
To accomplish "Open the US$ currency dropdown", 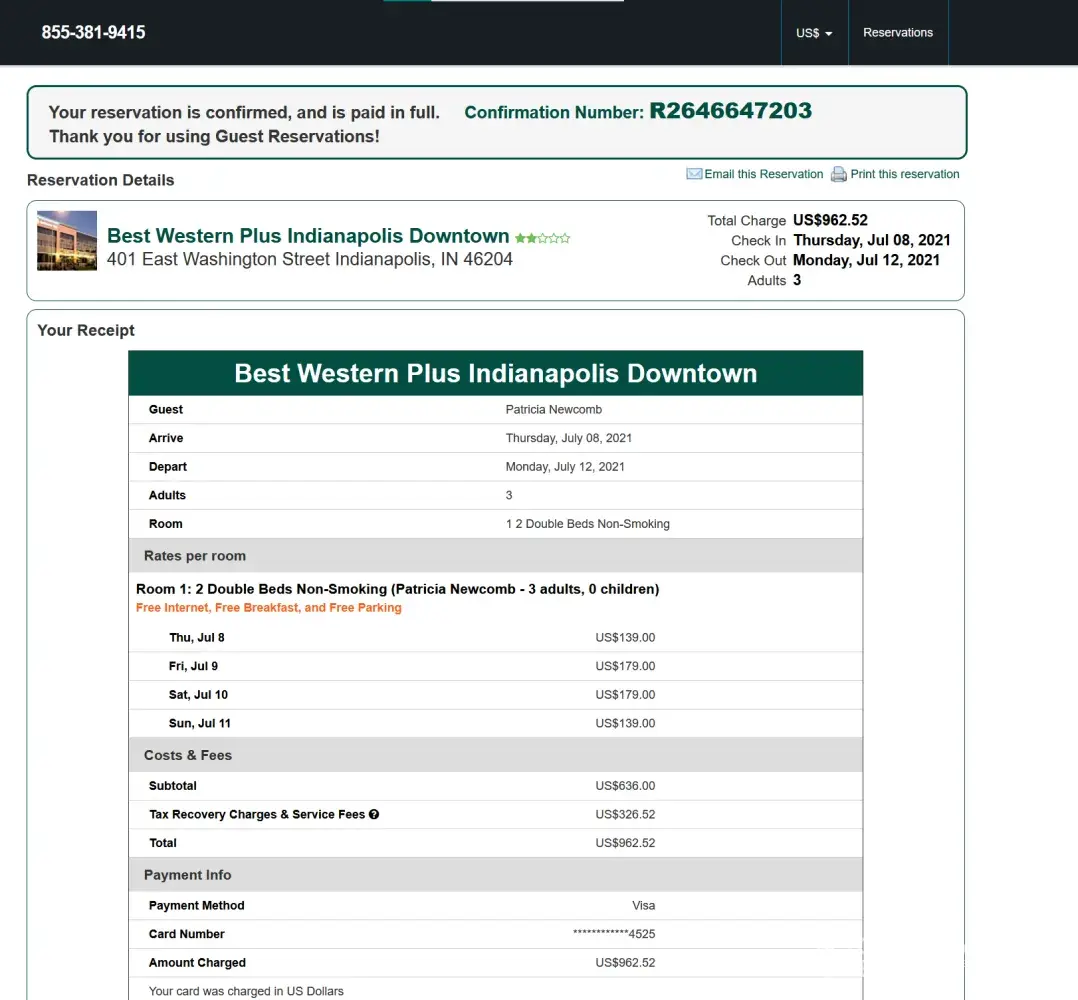I will [814, 33].
